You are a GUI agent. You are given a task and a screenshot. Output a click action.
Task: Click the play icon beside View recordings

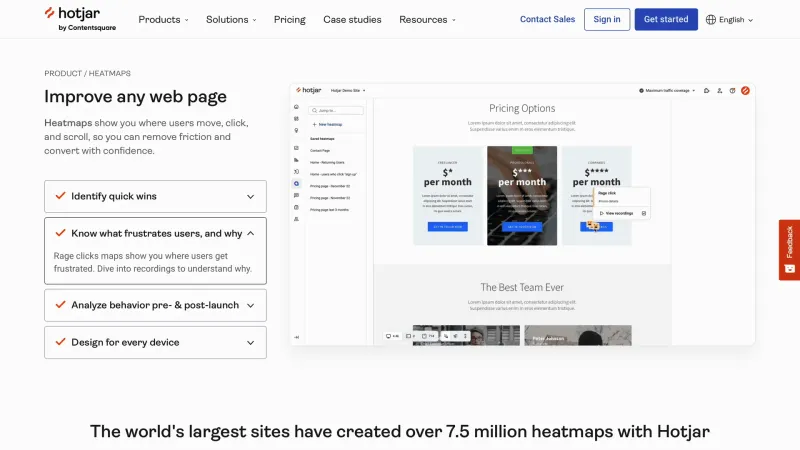[x=602, y=213]
